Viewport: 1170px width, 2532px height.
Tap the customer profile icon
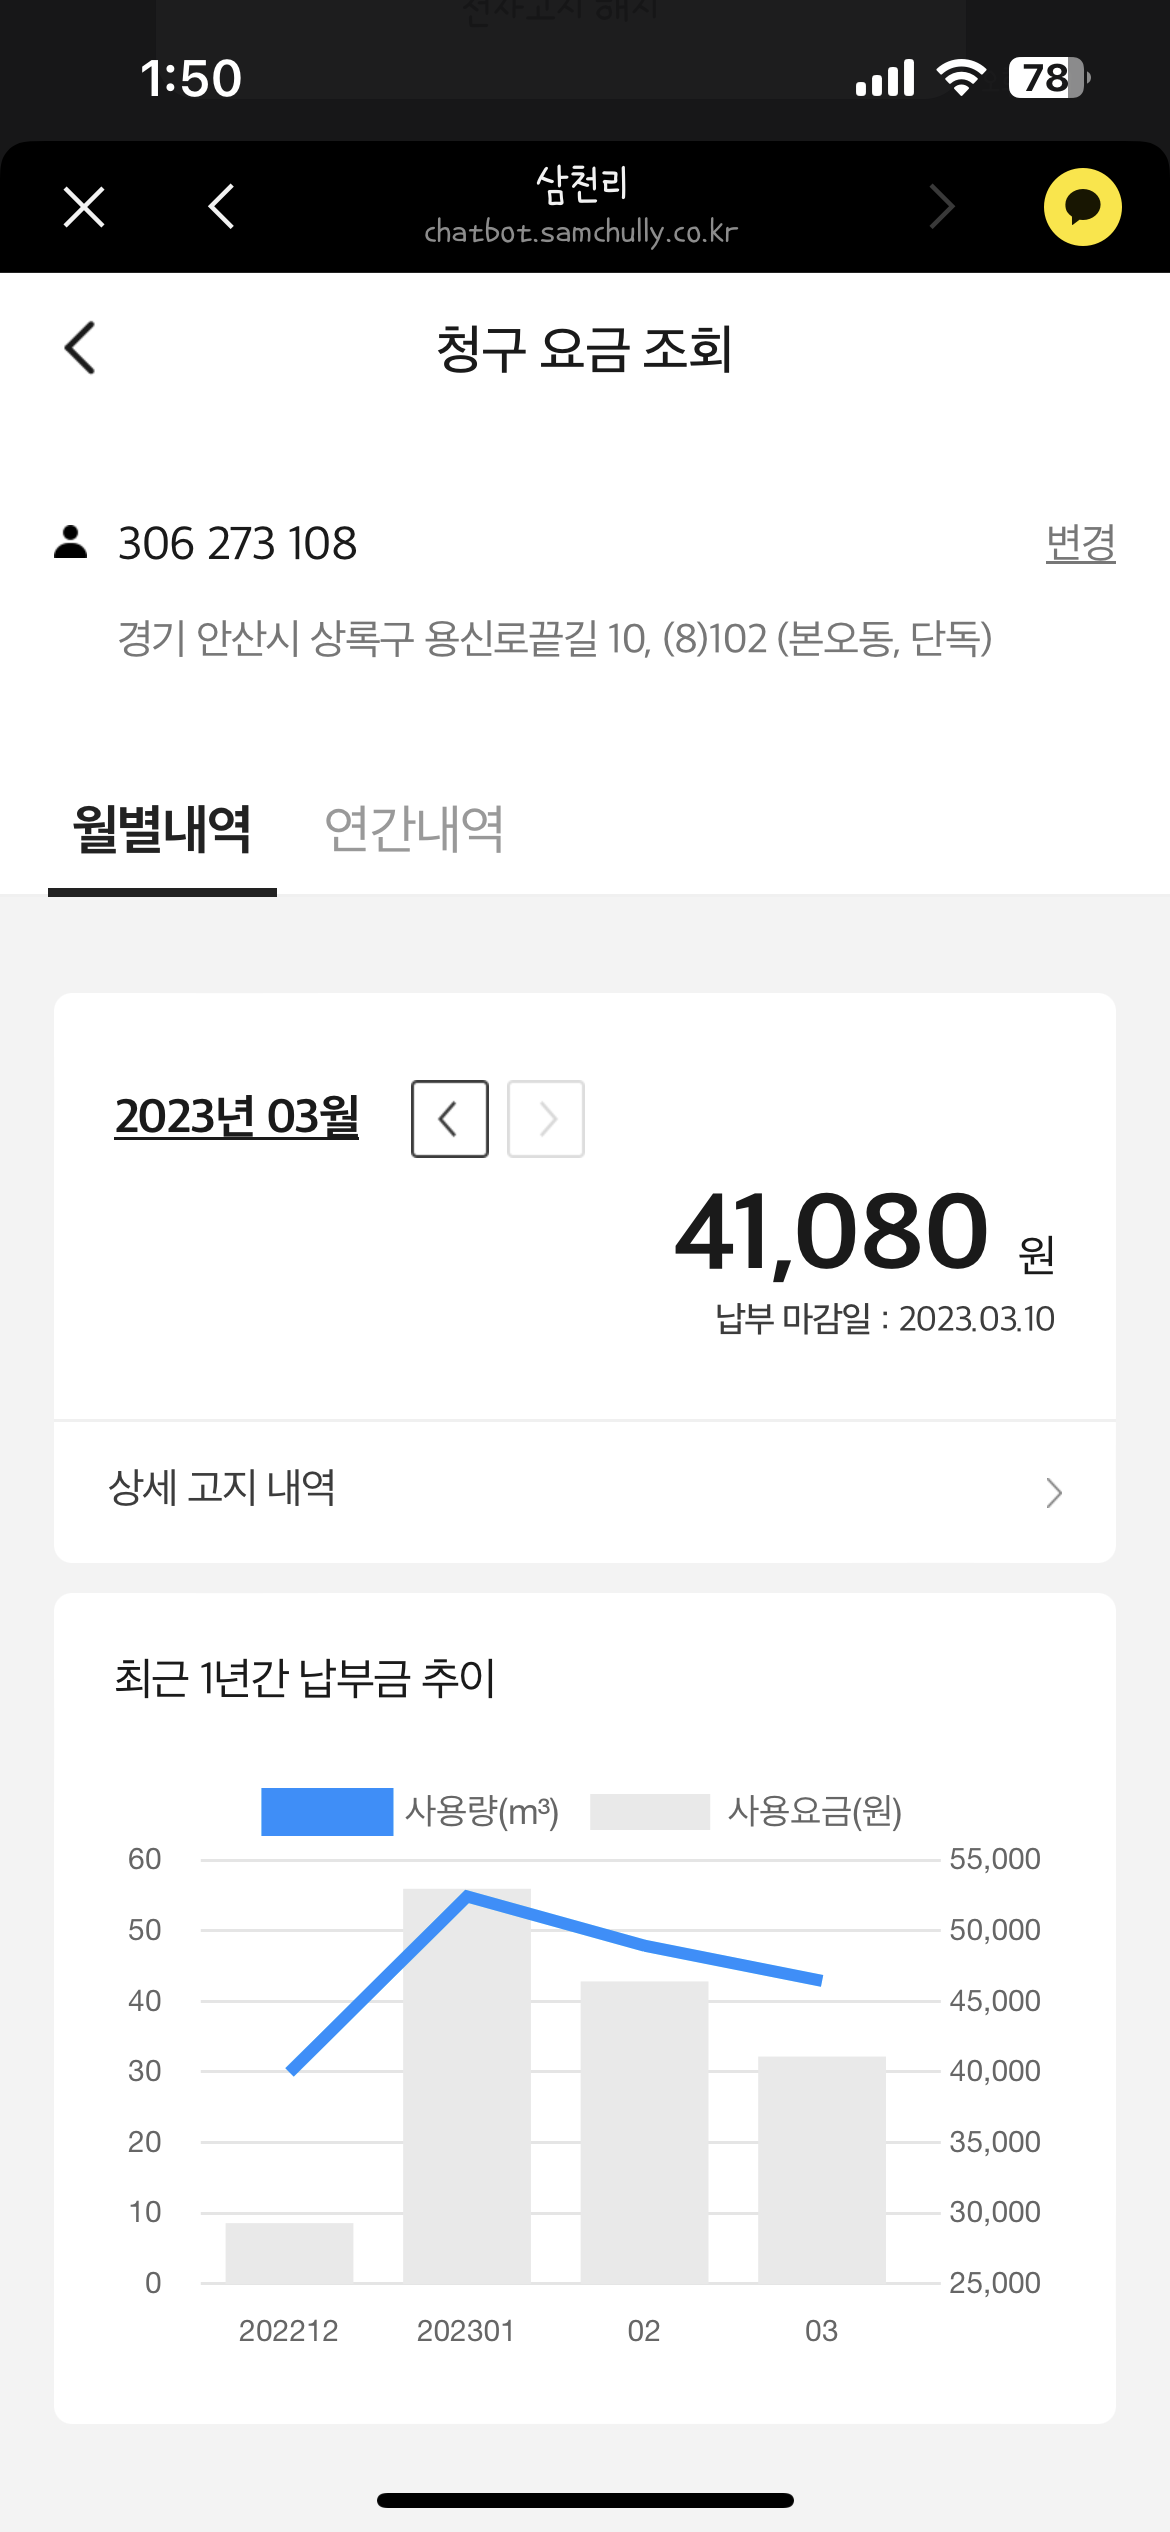coord(71,542)
